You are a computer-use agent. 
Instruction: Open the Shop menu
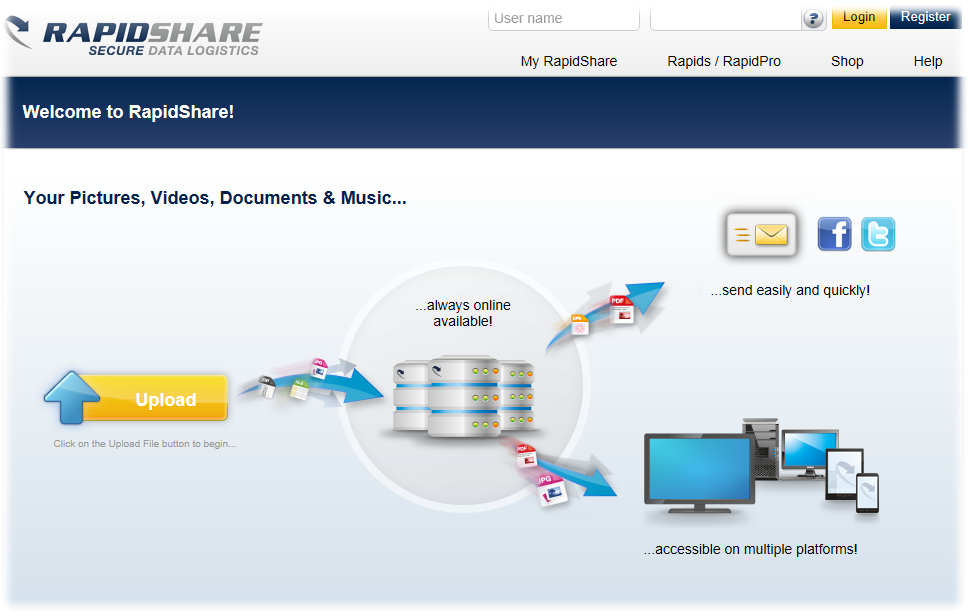[847, 61]
